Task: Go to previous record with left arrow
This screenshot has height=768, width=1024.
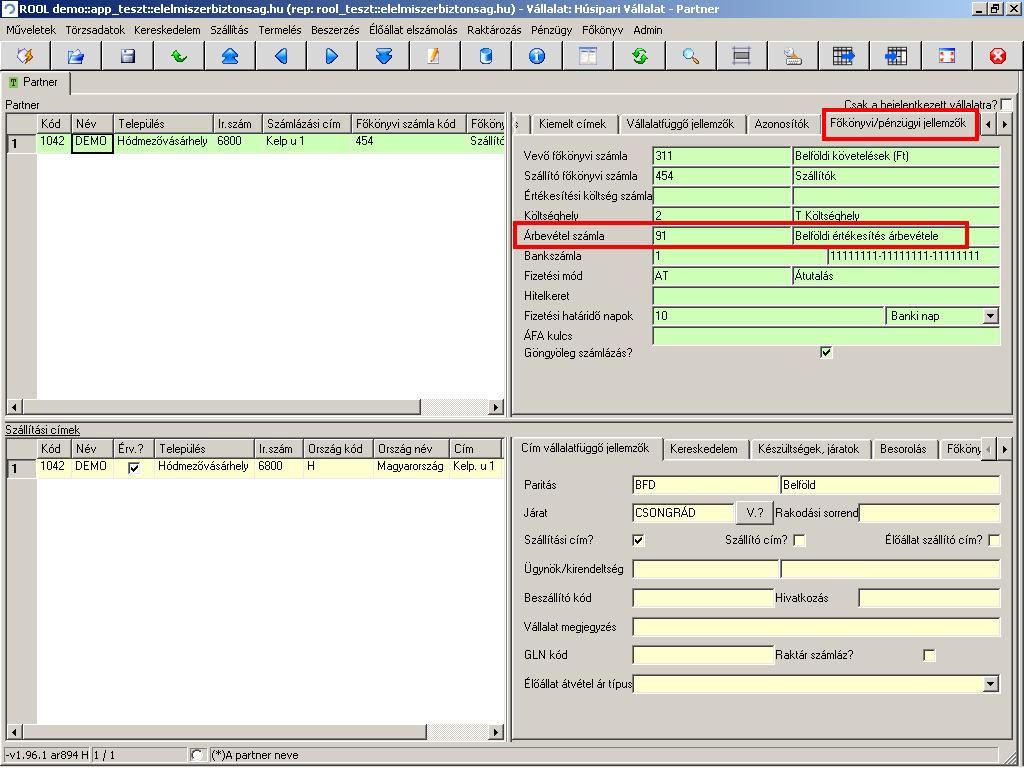Action: 281,56
